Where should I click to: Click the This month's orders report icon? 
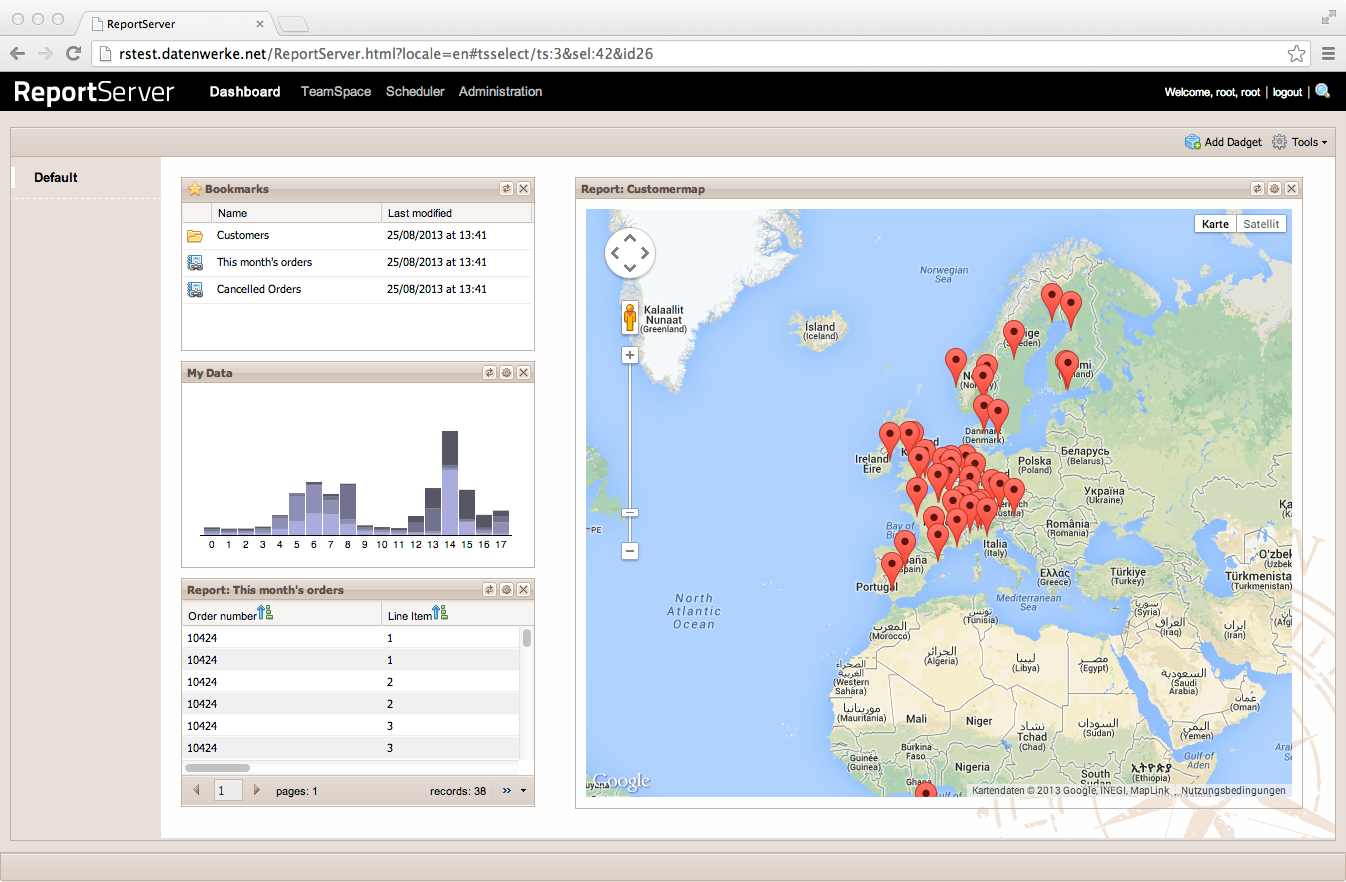(195, 263)
